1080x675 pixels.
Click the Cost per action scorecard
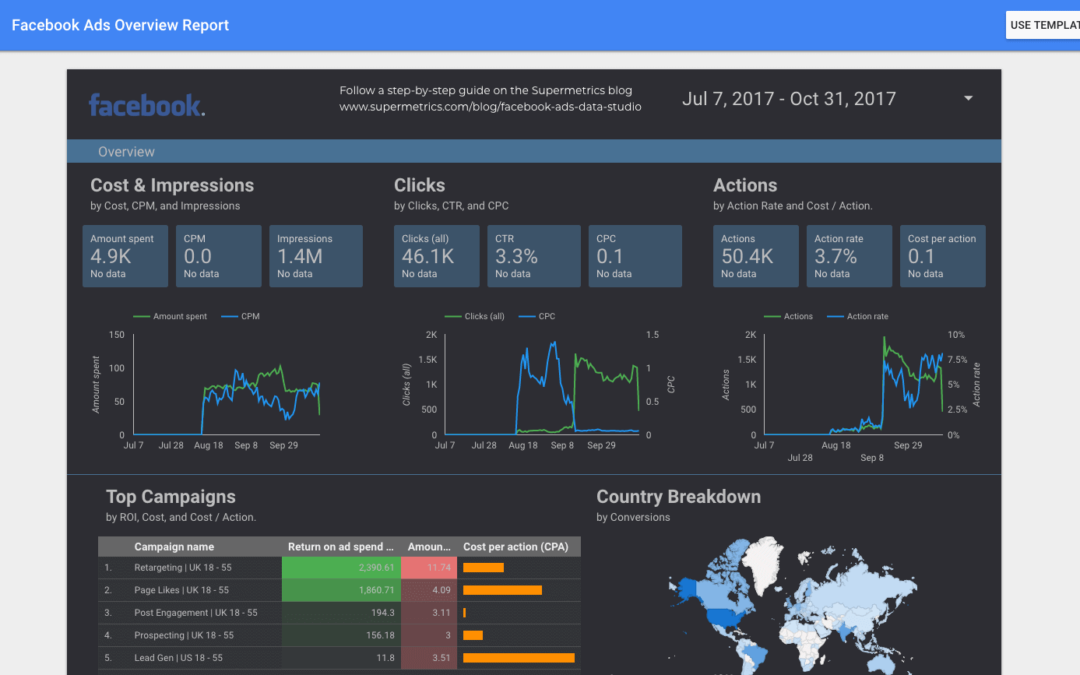[942, 256]
